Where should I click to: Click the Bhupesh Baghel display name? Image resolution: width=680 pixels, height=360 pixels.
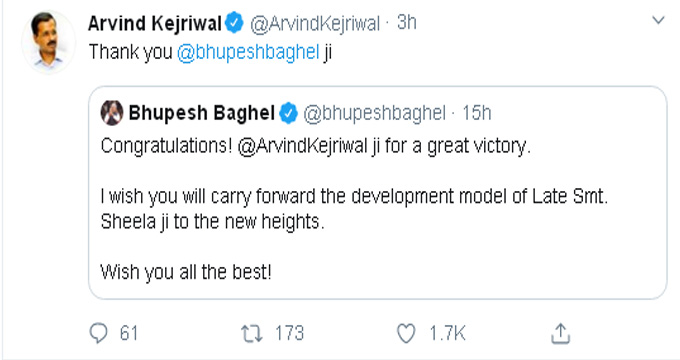202,113
